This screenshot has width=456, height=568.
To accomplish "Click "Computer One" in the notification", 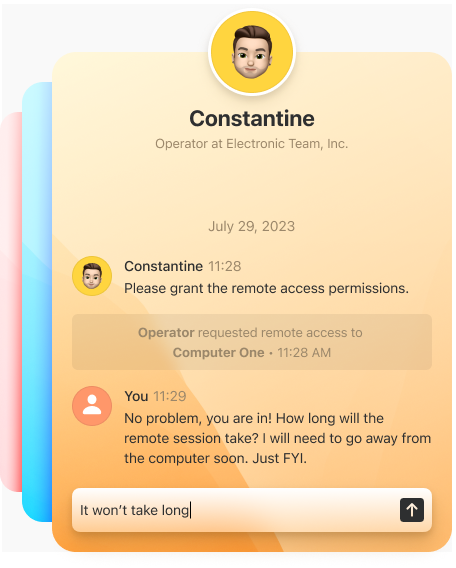I will click(218, 352).
